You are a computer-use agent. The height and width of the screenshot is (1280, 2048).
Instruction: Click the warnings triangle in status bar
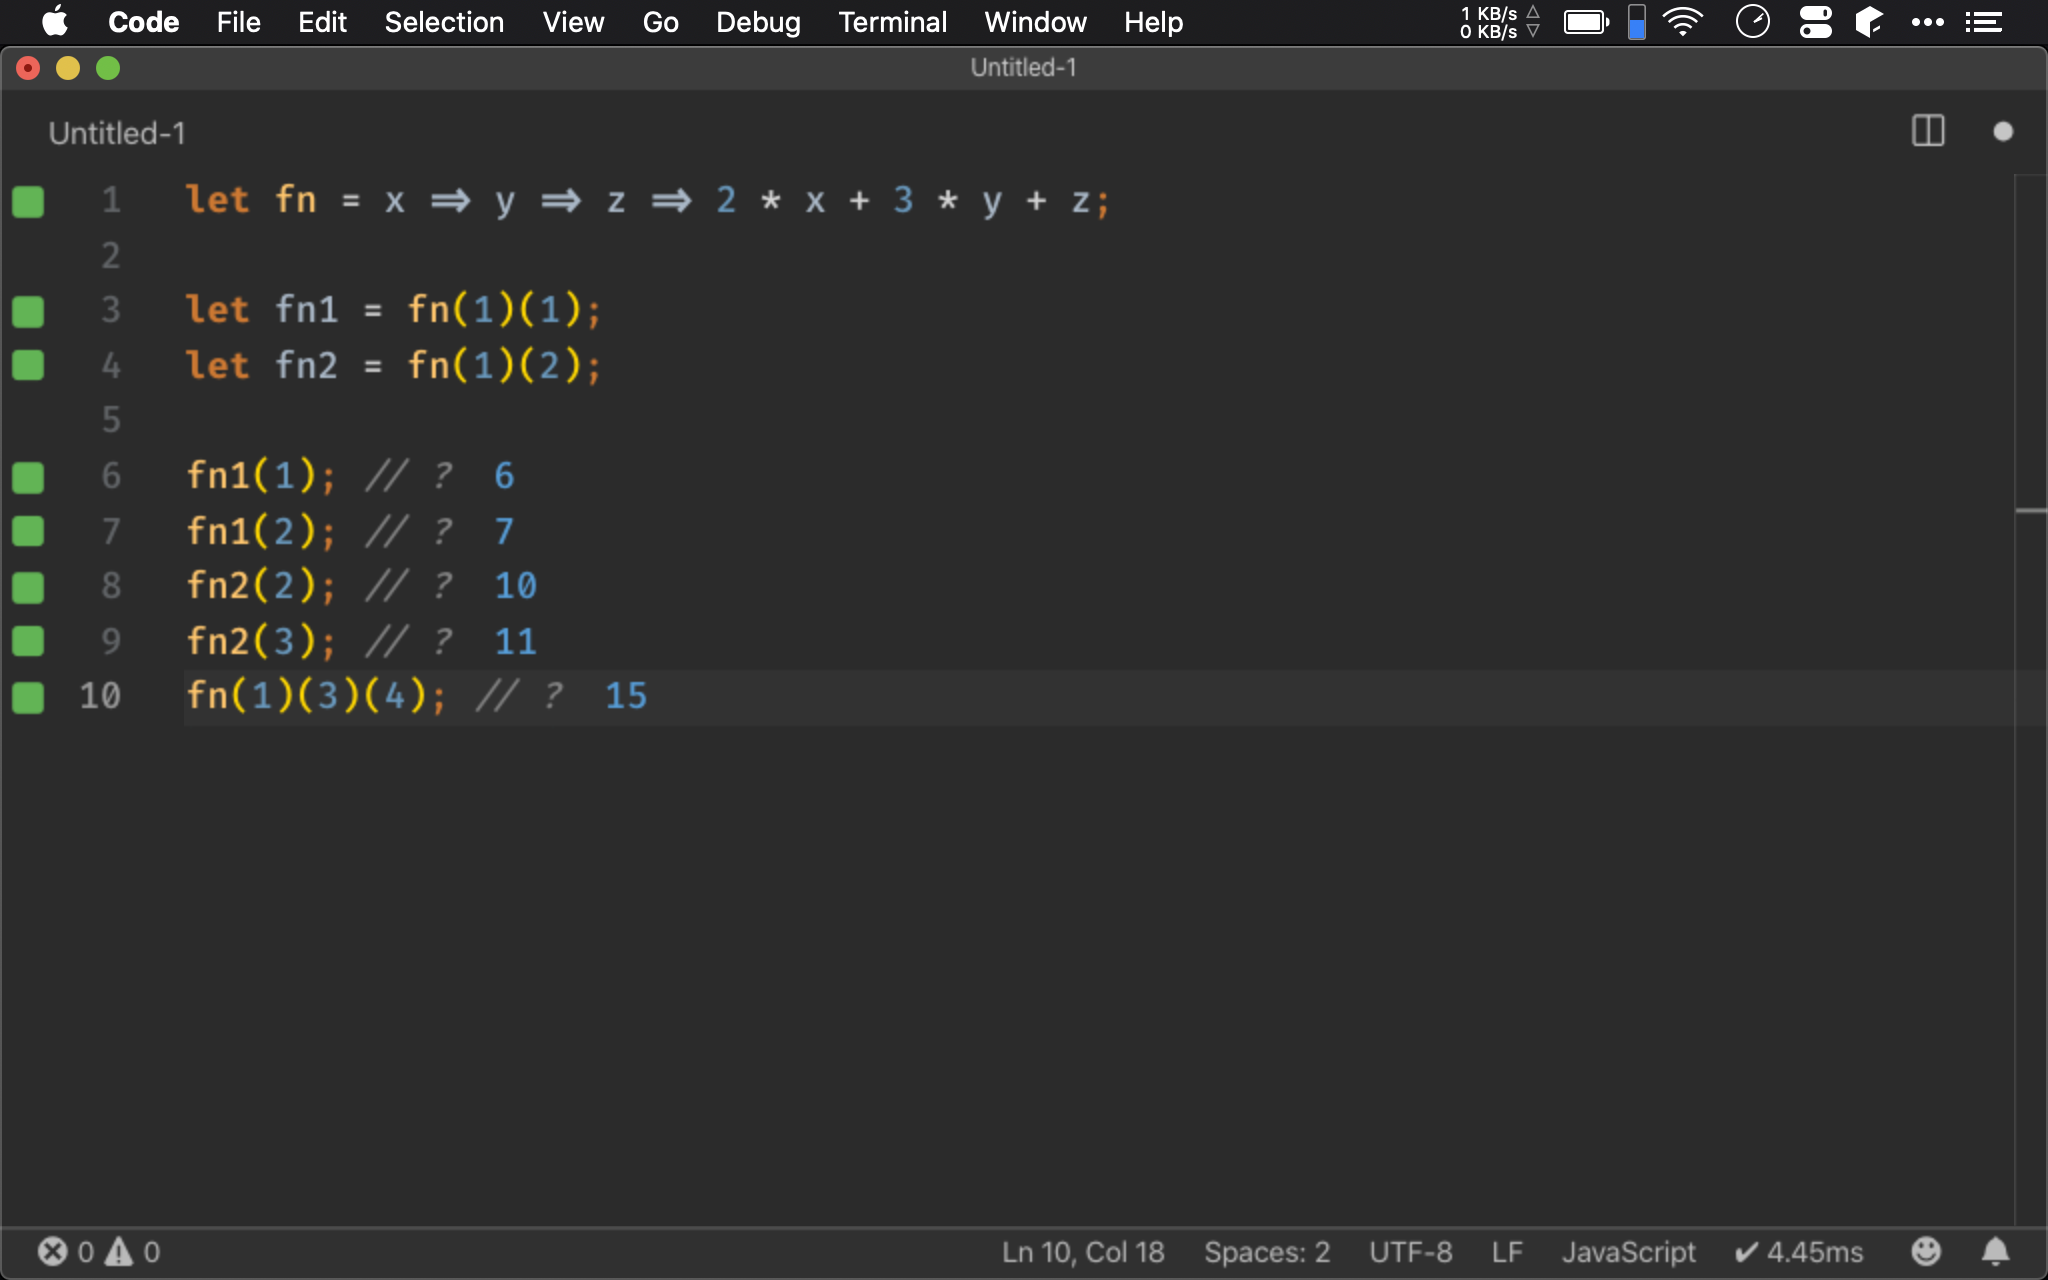[x=120, y=1251]
